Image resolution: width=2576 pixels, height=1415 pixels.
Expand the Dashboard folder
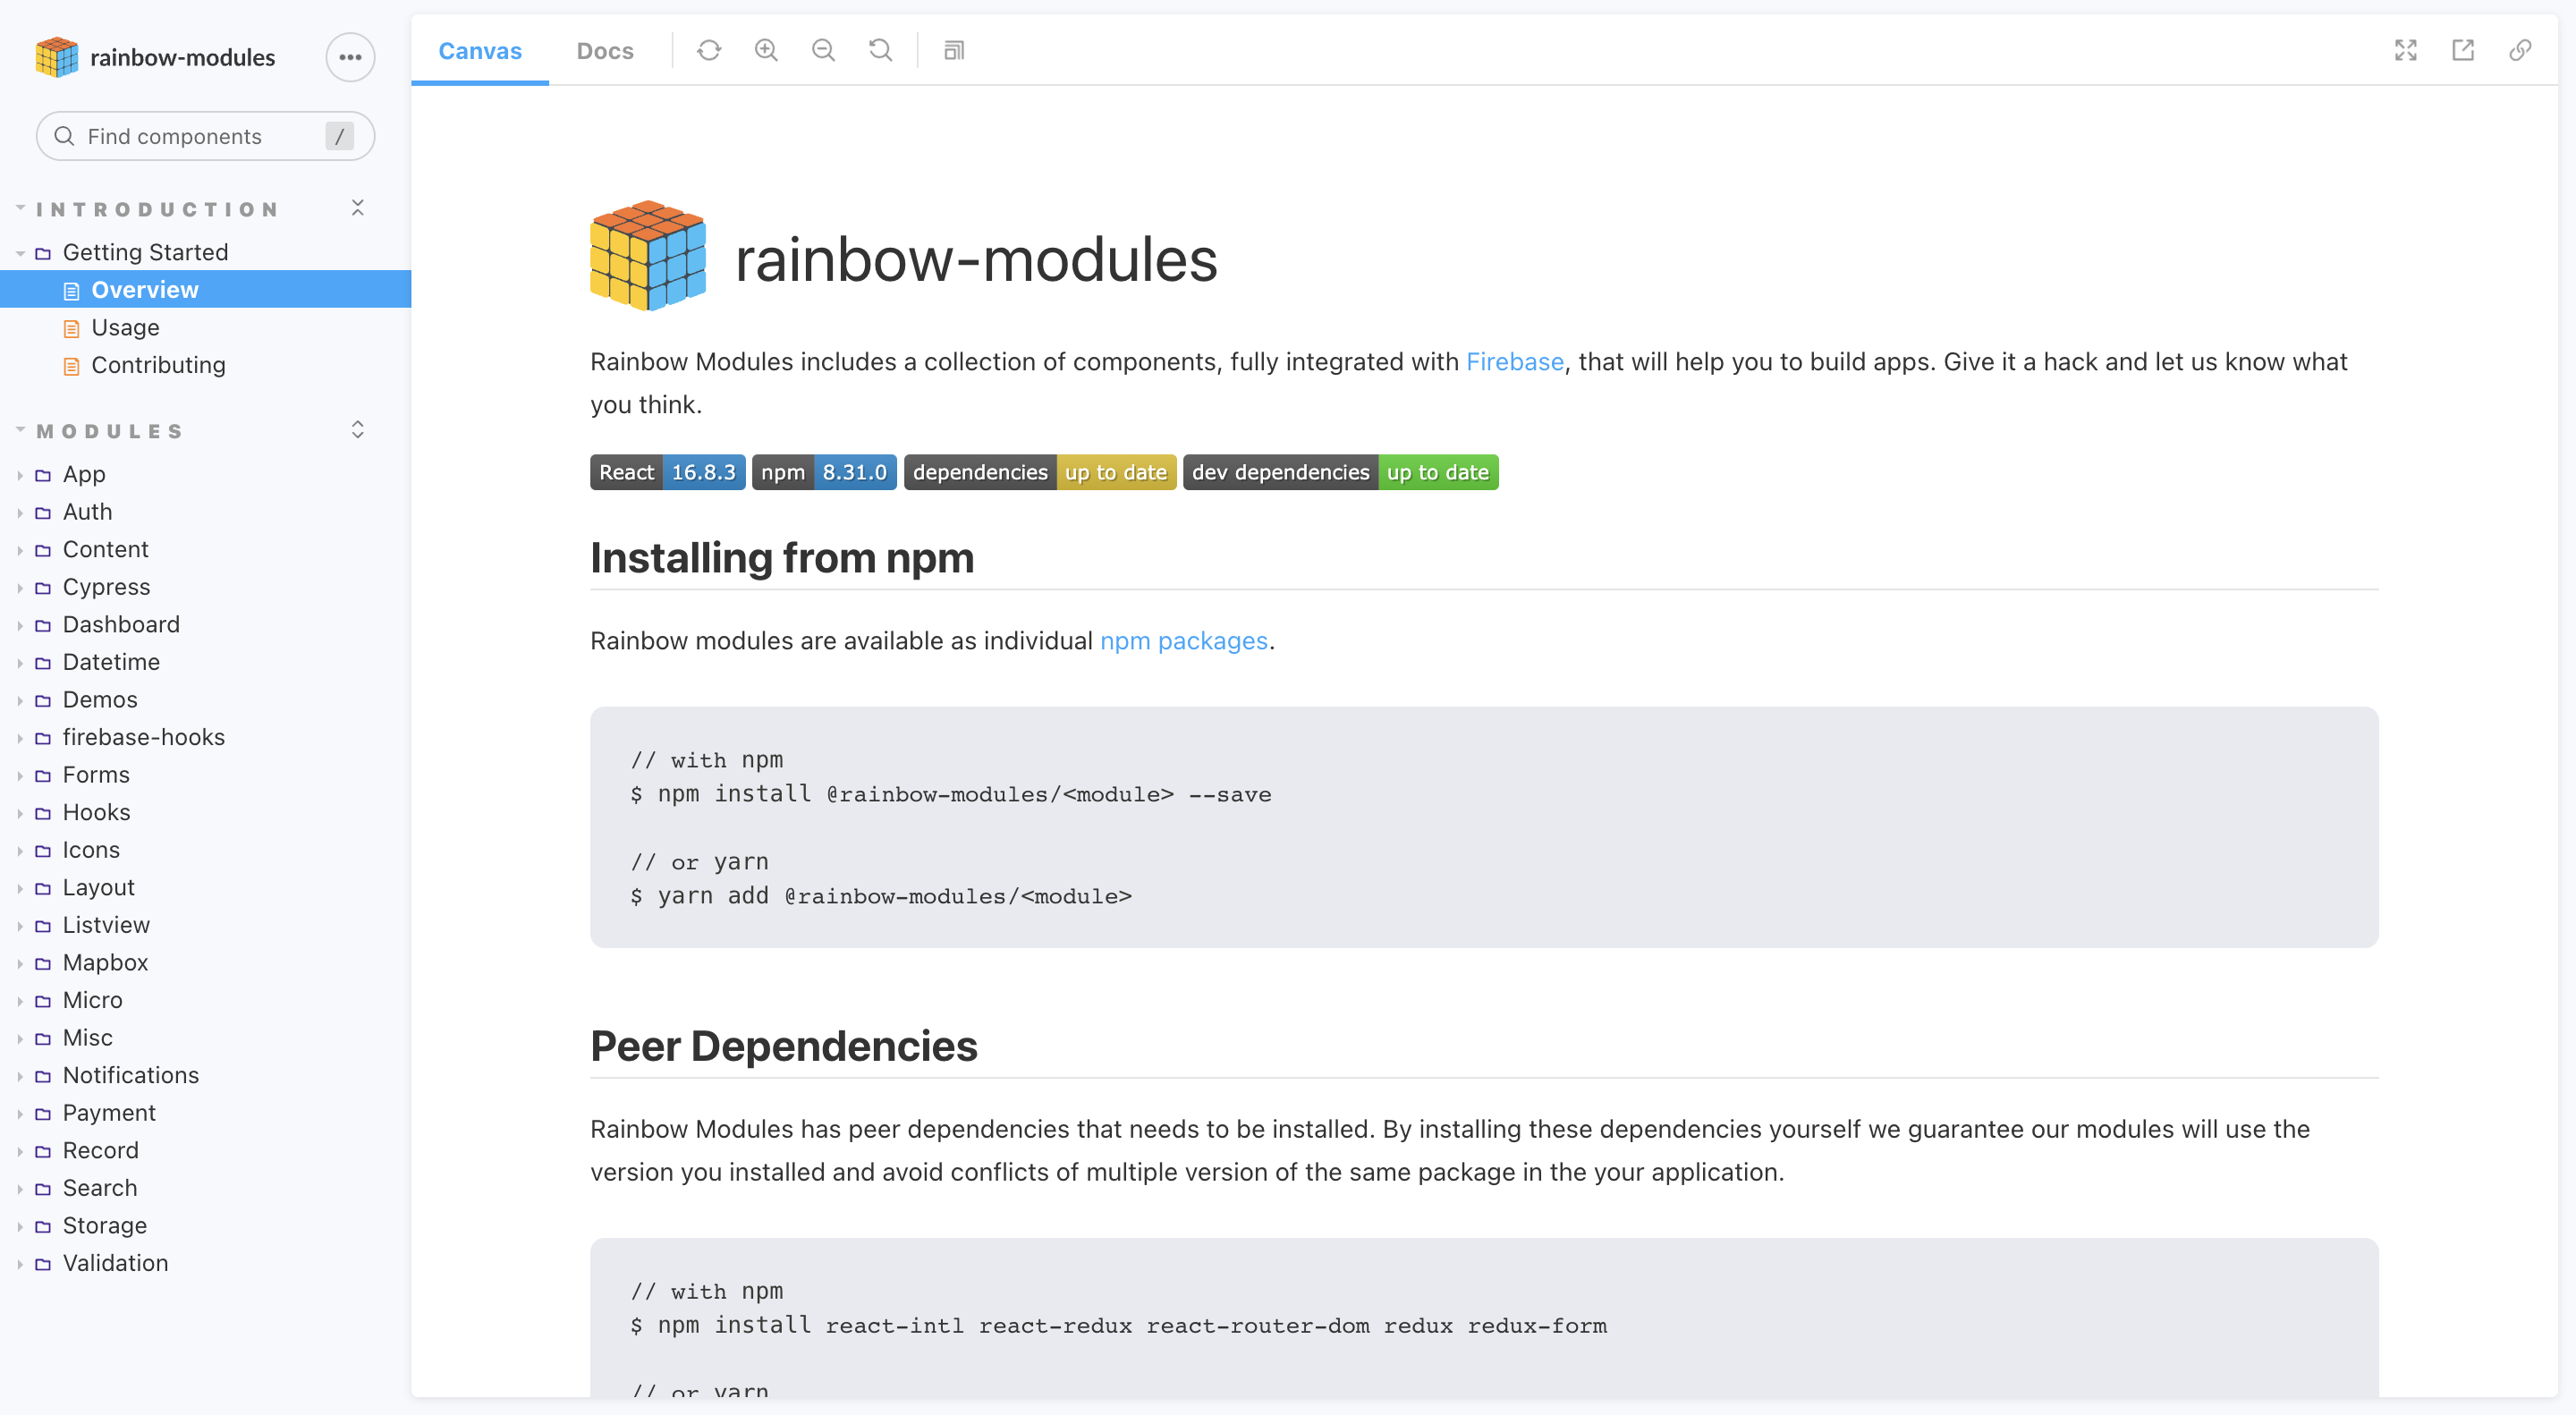[121, 624]
